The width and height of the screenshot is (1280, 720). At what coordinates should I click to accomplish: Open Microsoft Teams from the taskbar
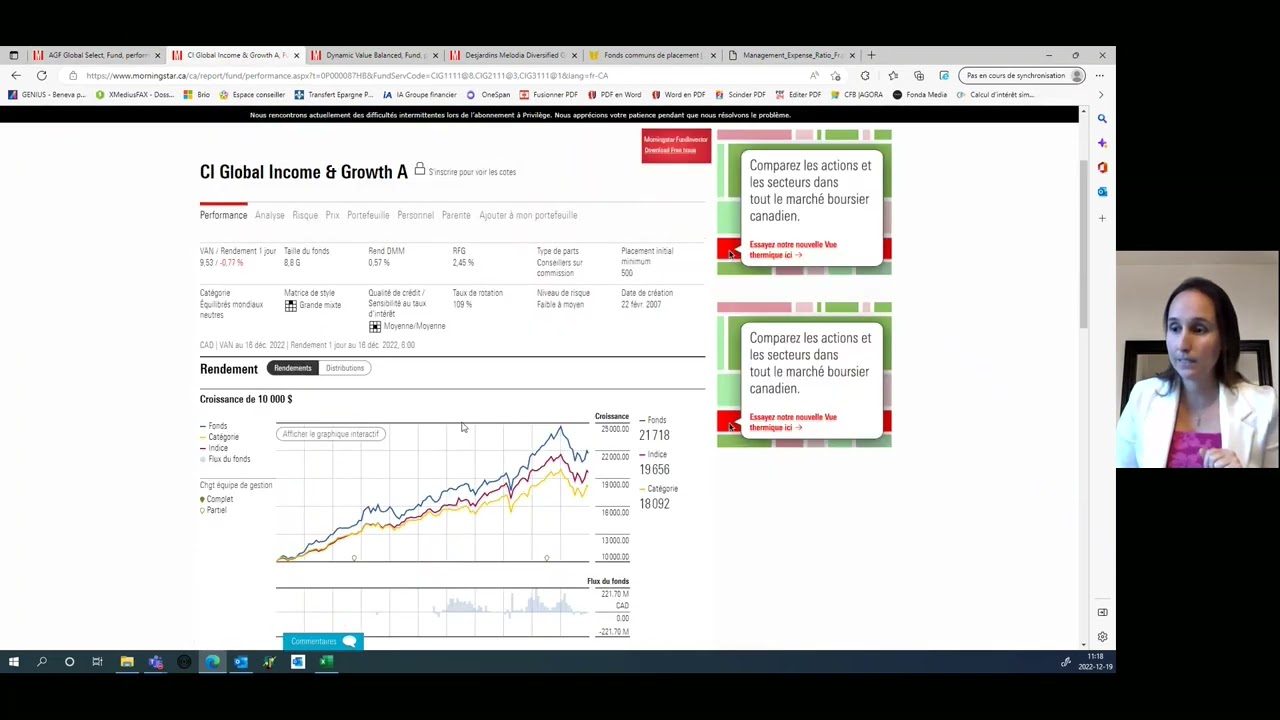point(155,661)
